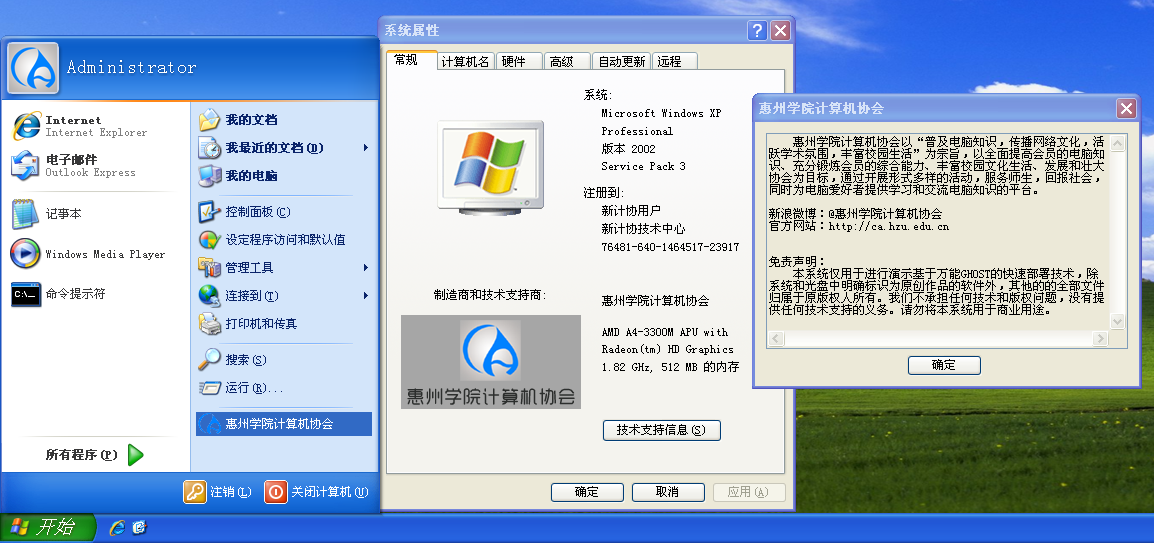1154x543 pixels.
Task: Switch to 高级 tab
Action: pyautogui.click(x=566, y=62)
